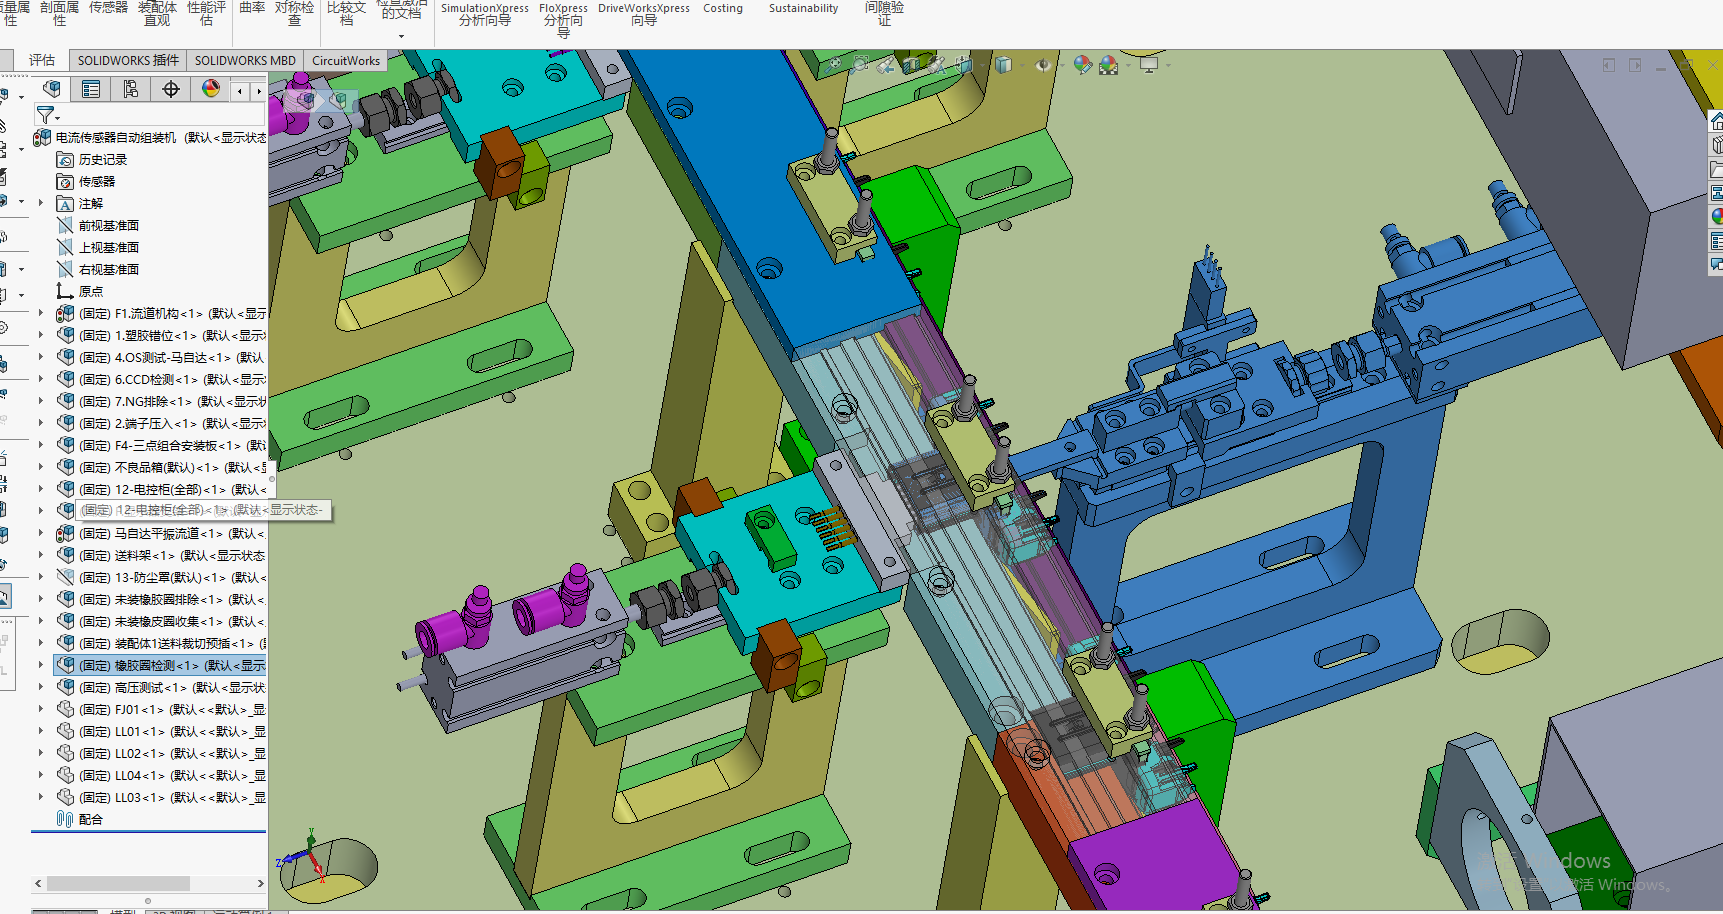The image size is (1723, 914).
Task: Select LL04<1> tree item
Action: (160, 776)
